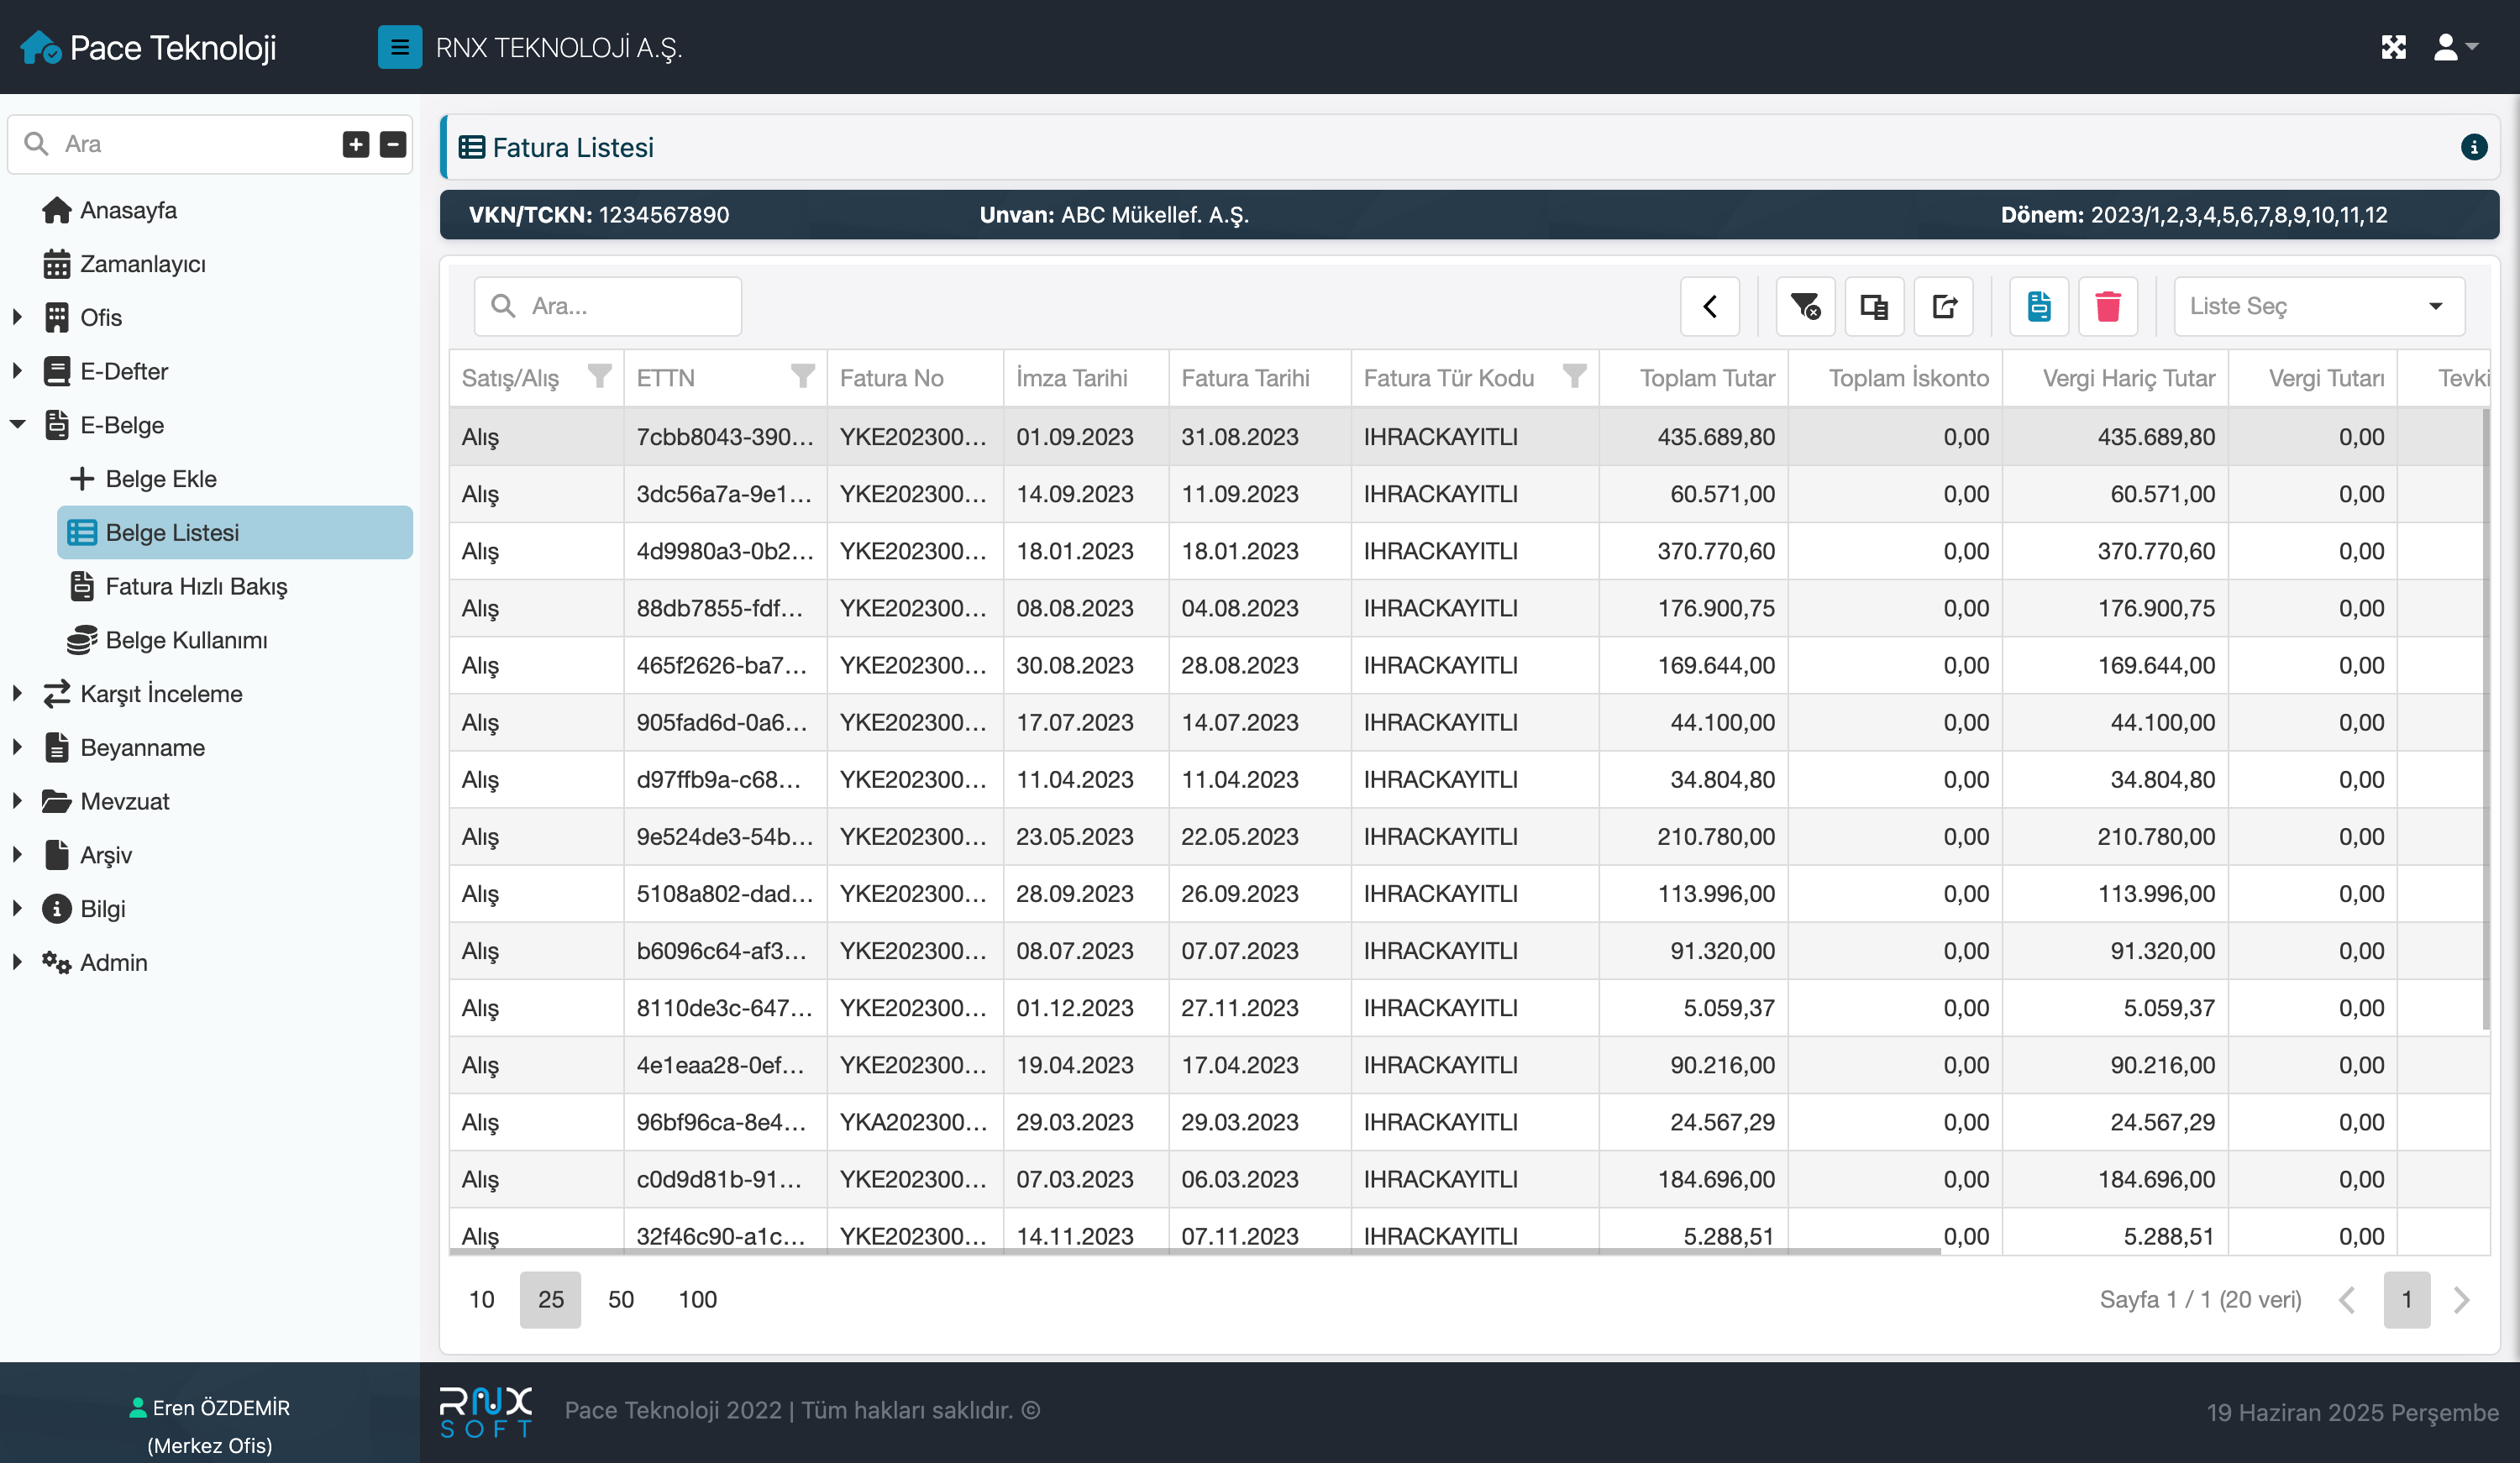Click the back chevron toolbar button

1709,306
